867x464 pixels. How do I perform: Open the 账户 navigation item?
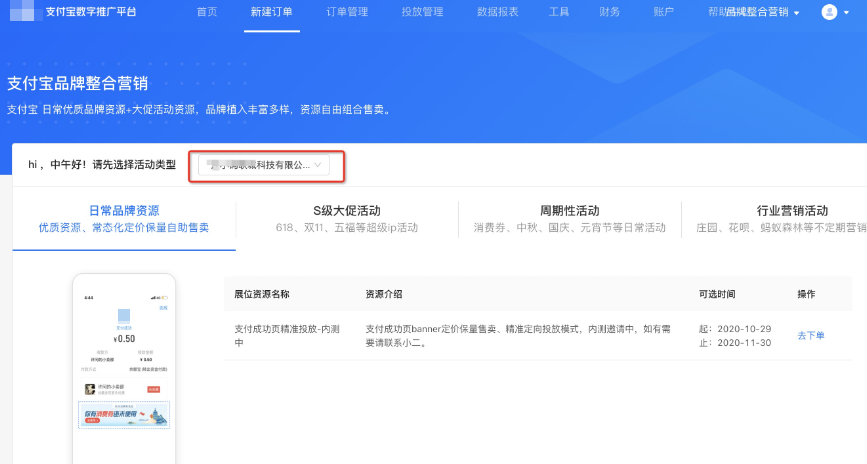click(x=664, y=12)
